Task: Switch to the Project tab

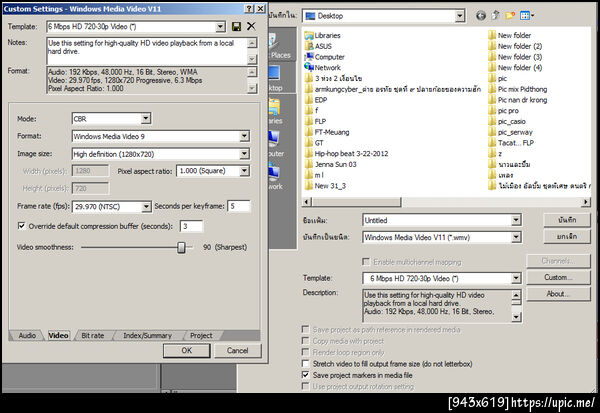Action: point(201,335)
